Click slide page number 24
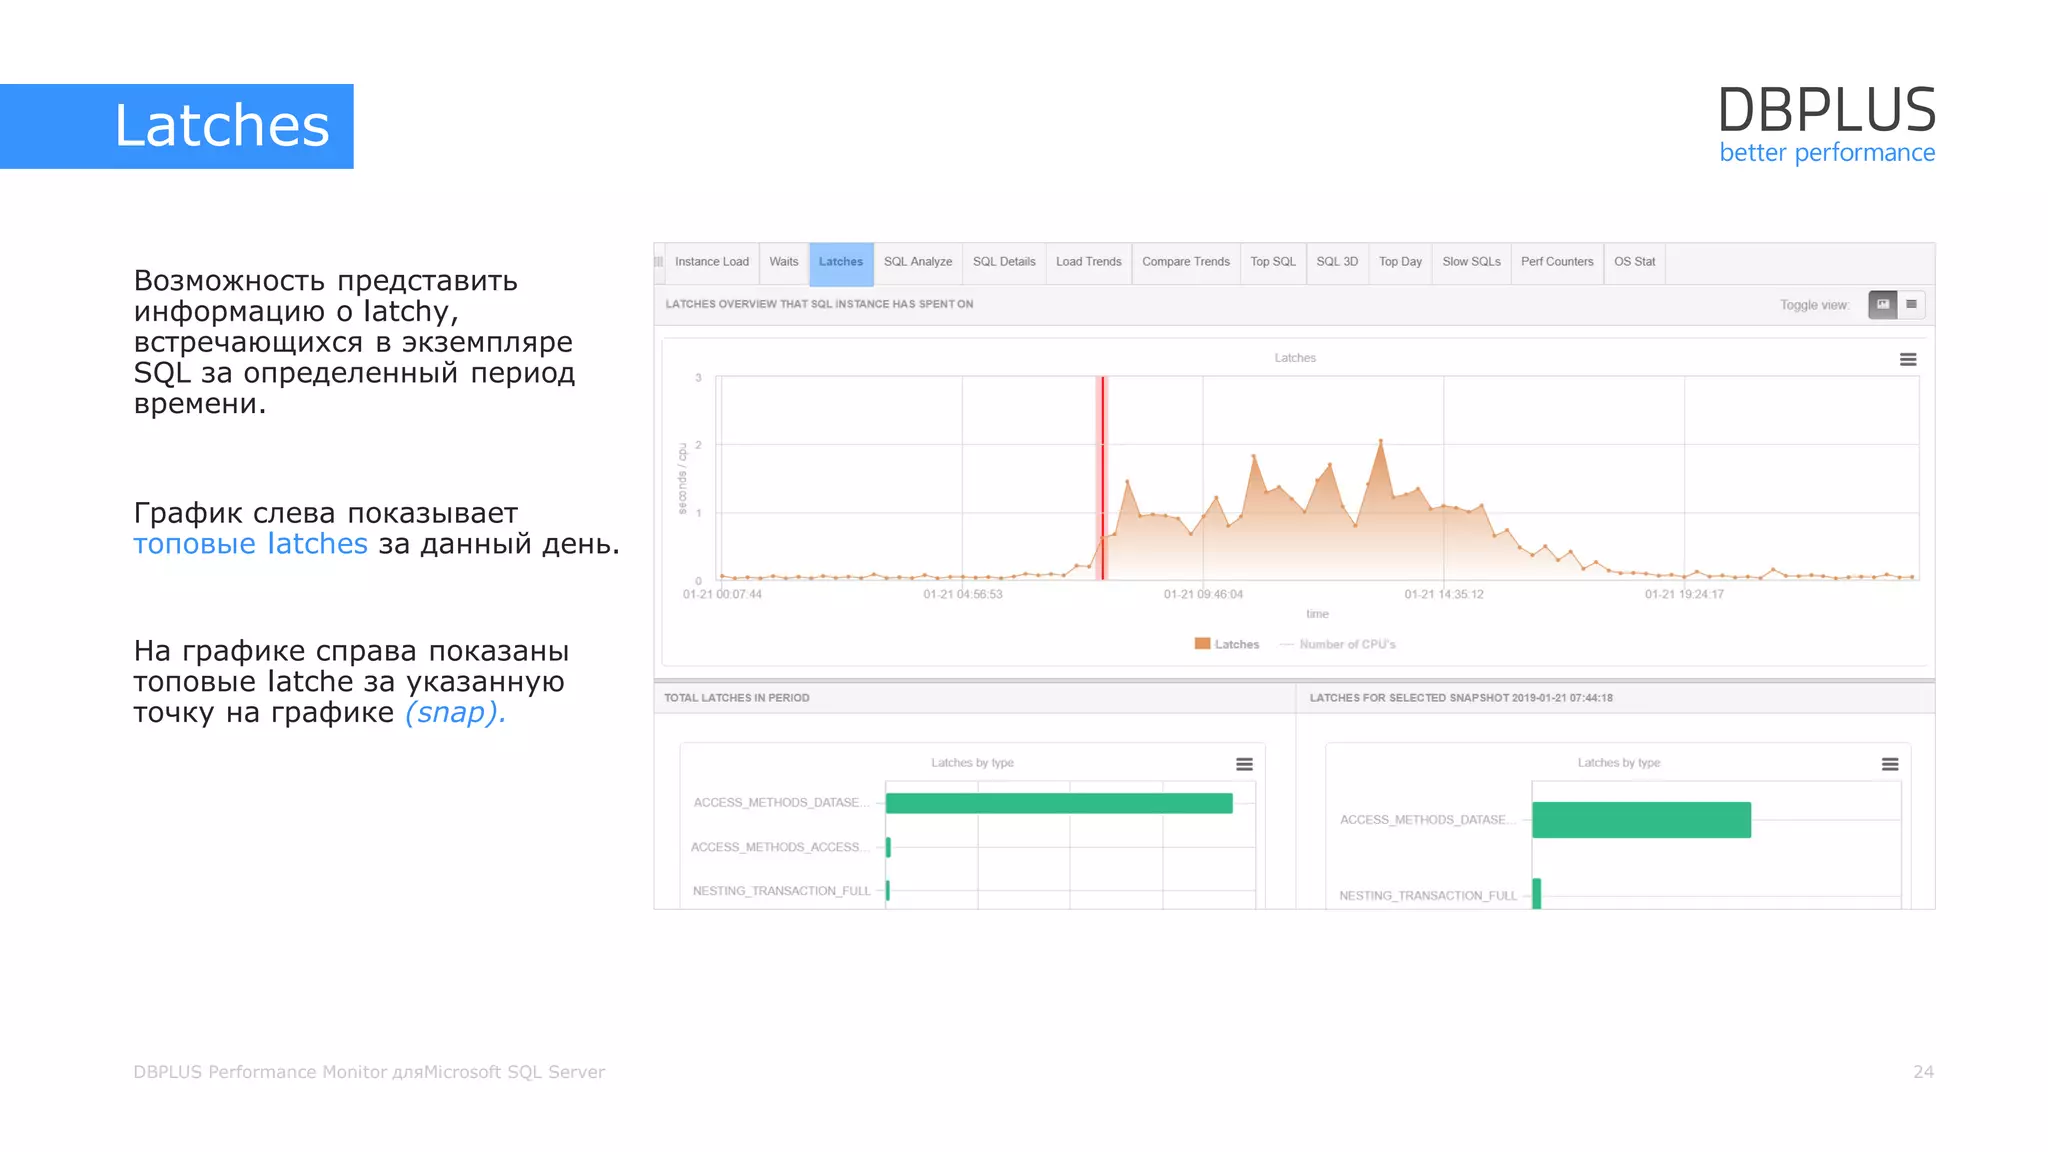This screenshot has width=2048, height=1152. point(1923,1072)
